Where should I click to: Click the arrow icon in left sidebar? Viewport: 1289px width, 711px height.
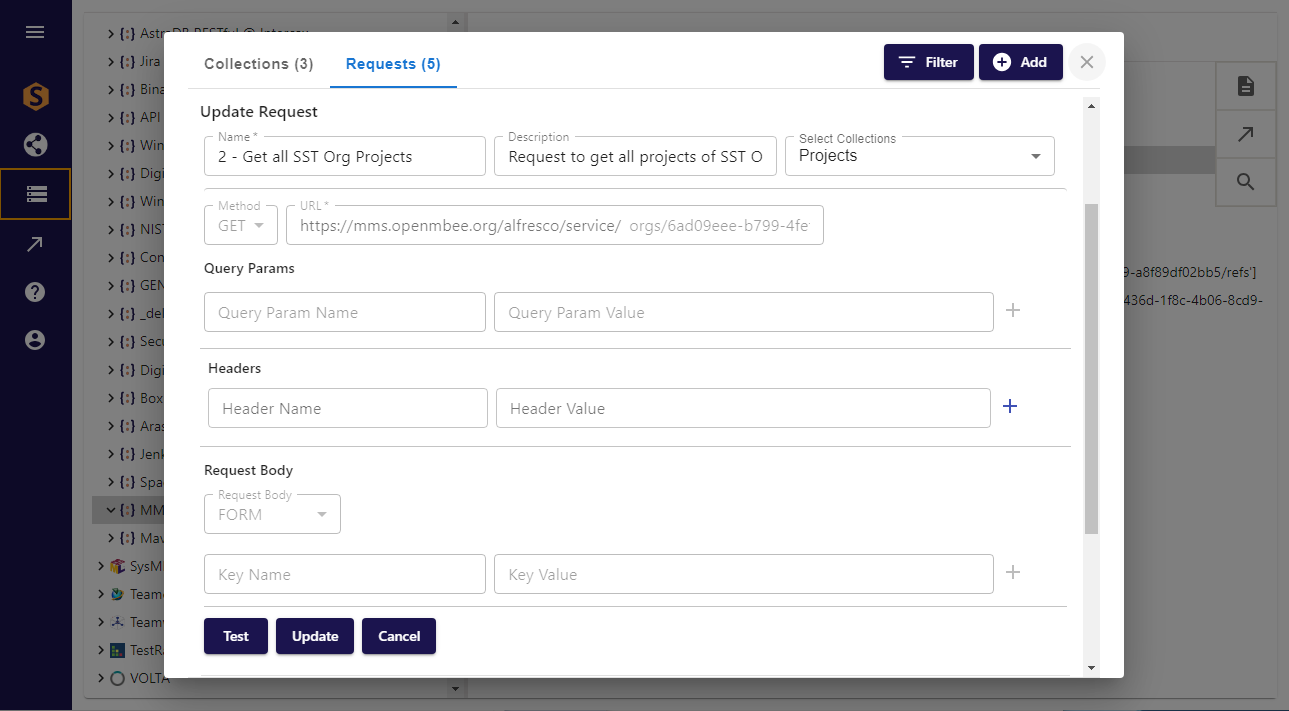(x=35, y=244)
